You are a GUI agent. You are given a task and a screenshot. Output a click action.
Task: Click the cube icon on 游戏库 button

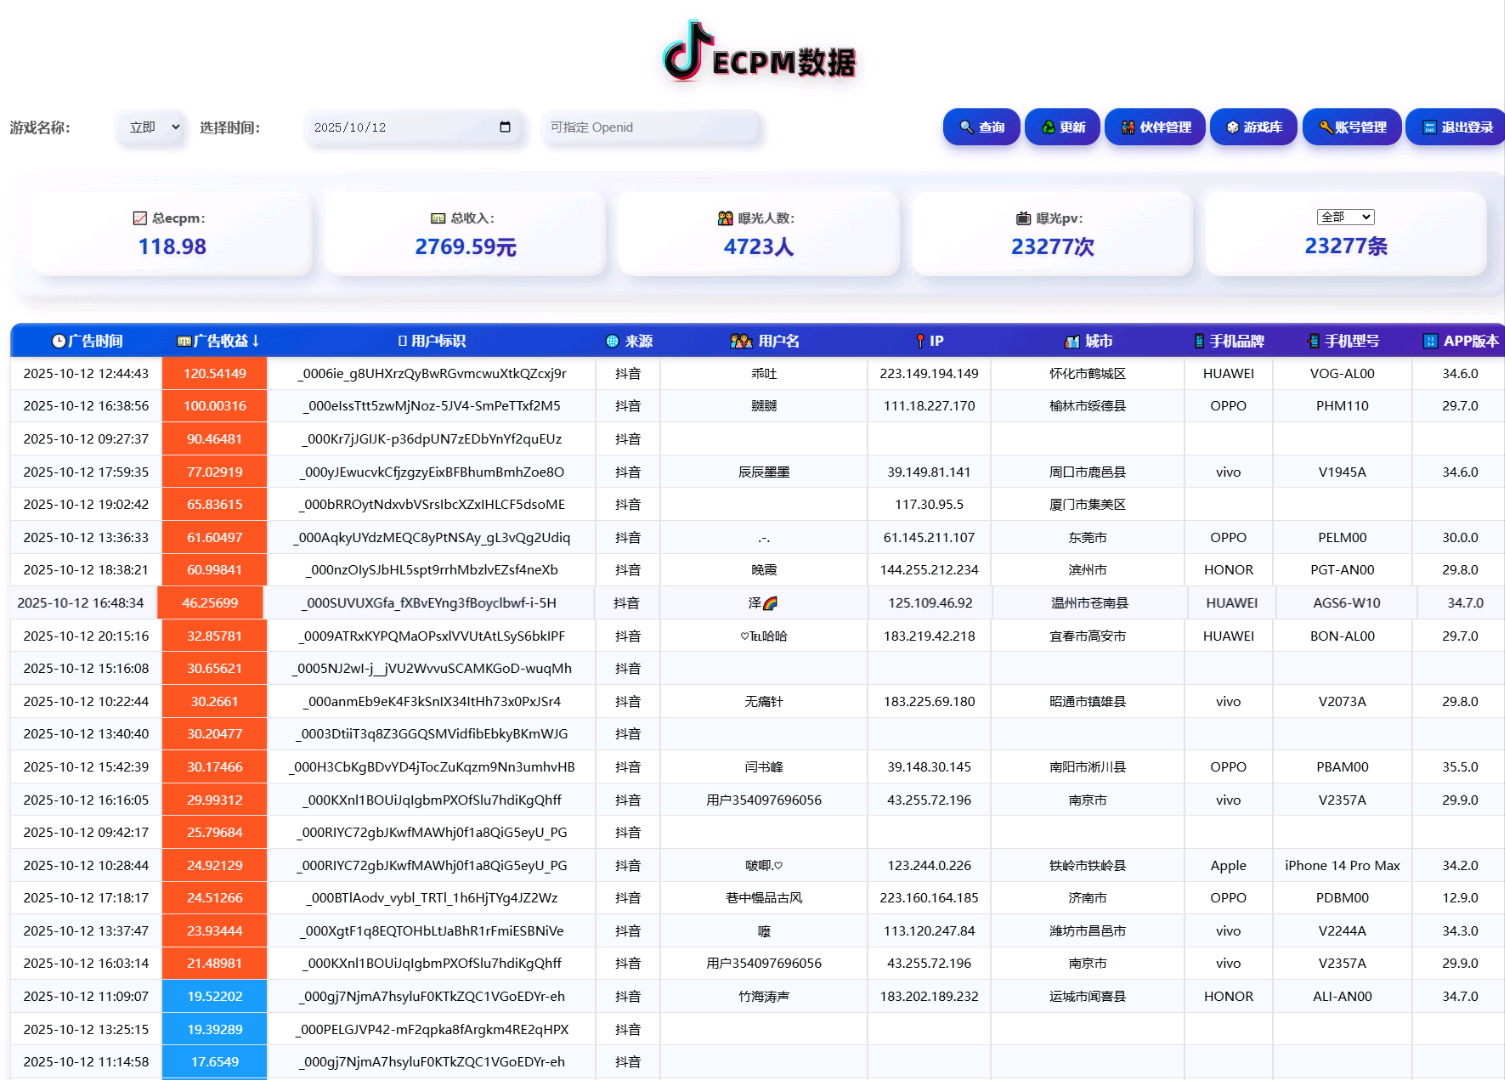1232,127
